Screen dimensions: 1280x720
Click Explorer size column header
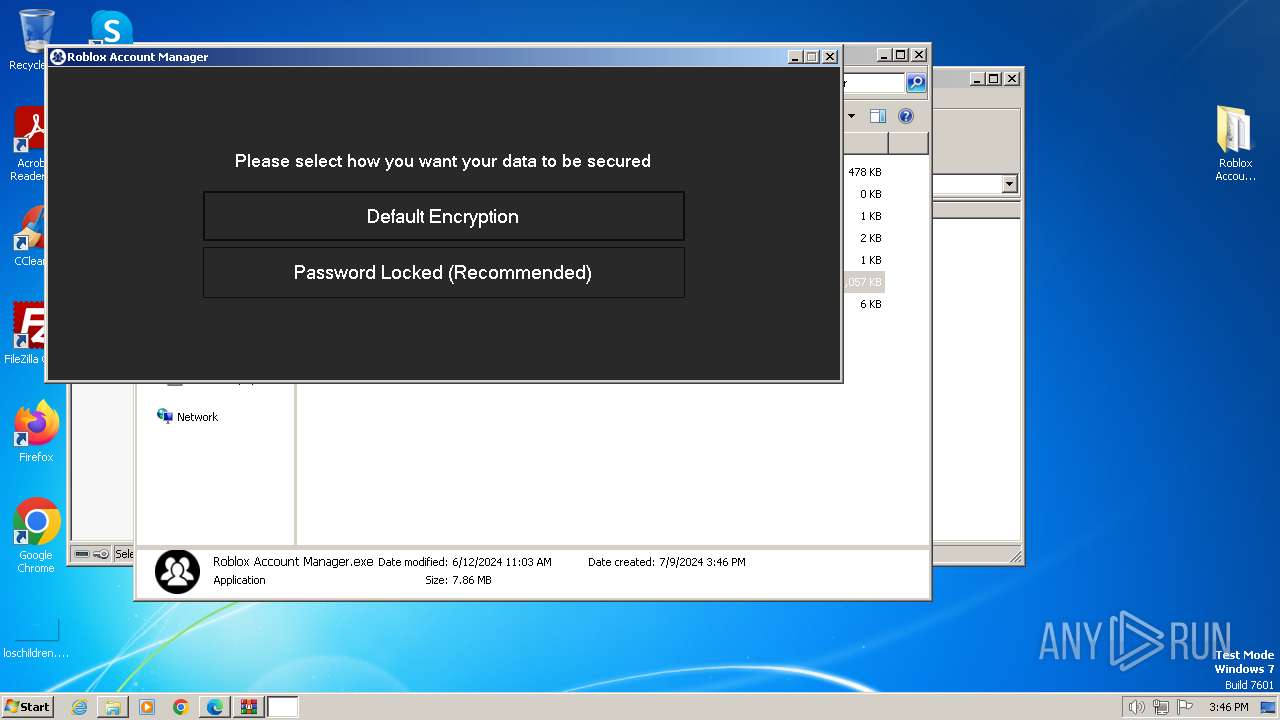[x=866, y=144]
